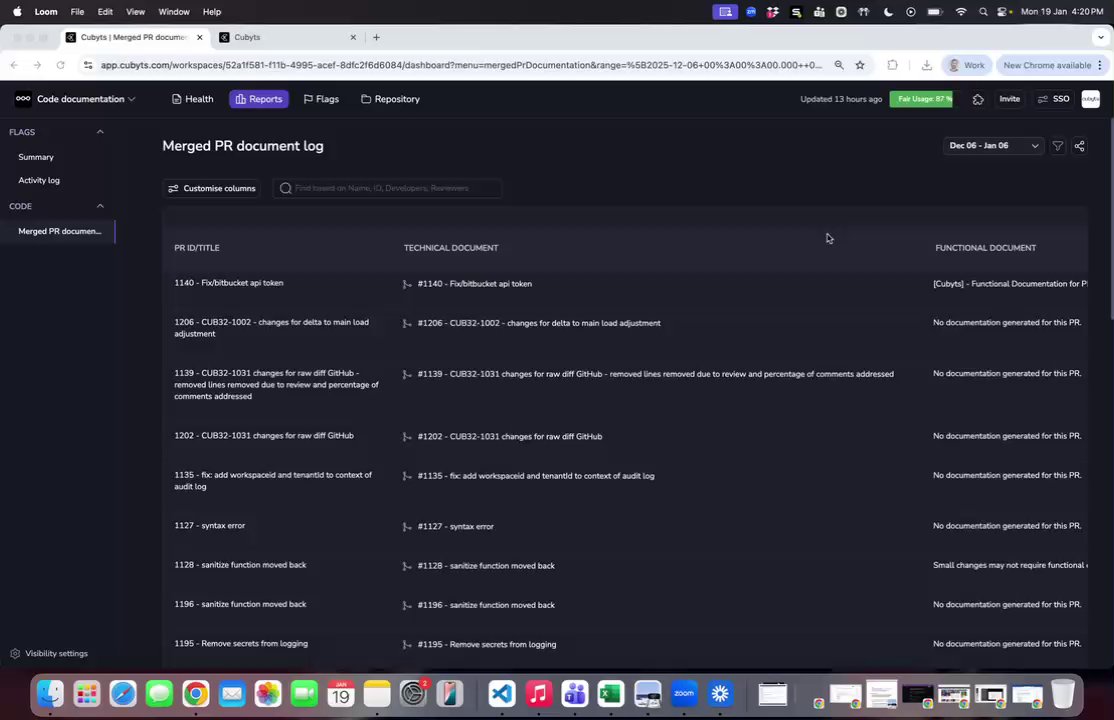The height and width of the screenshot is (720, 1114).
Task: Open Visual Studio Code in the Dock
Action: [502, 694]
